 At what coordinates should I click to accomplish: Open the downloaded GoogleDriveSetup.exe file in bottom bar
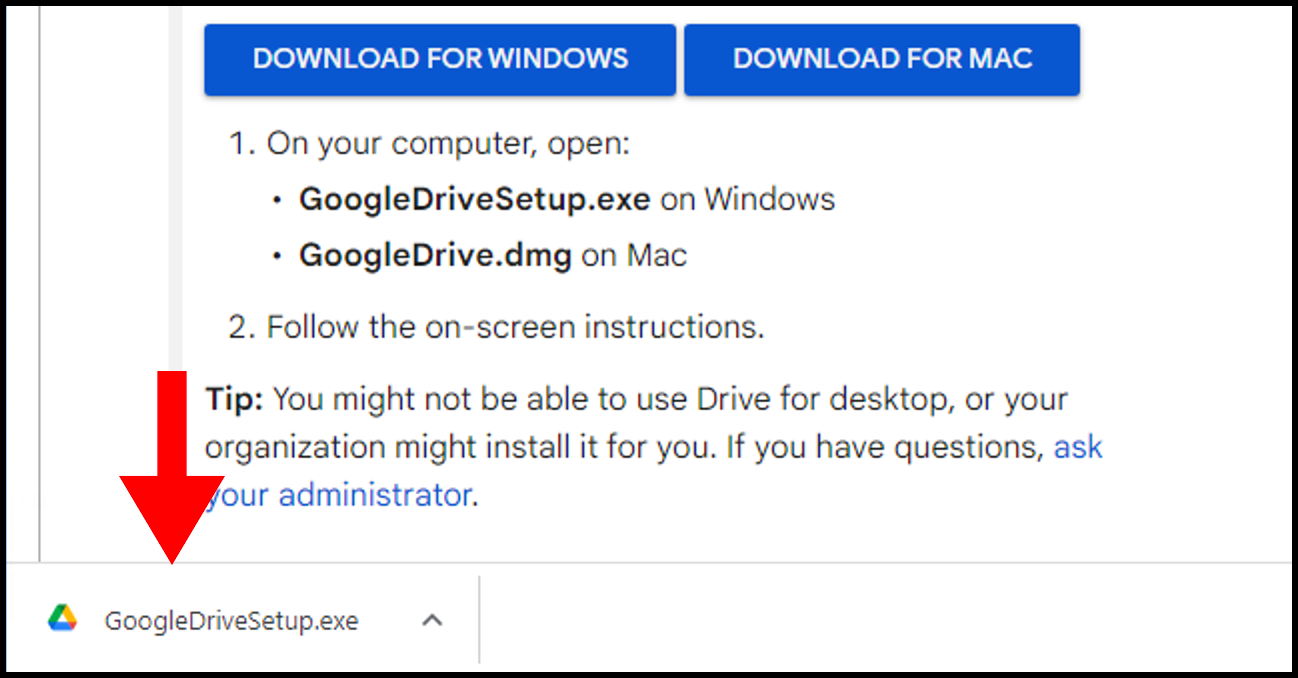tap(231, 621)
